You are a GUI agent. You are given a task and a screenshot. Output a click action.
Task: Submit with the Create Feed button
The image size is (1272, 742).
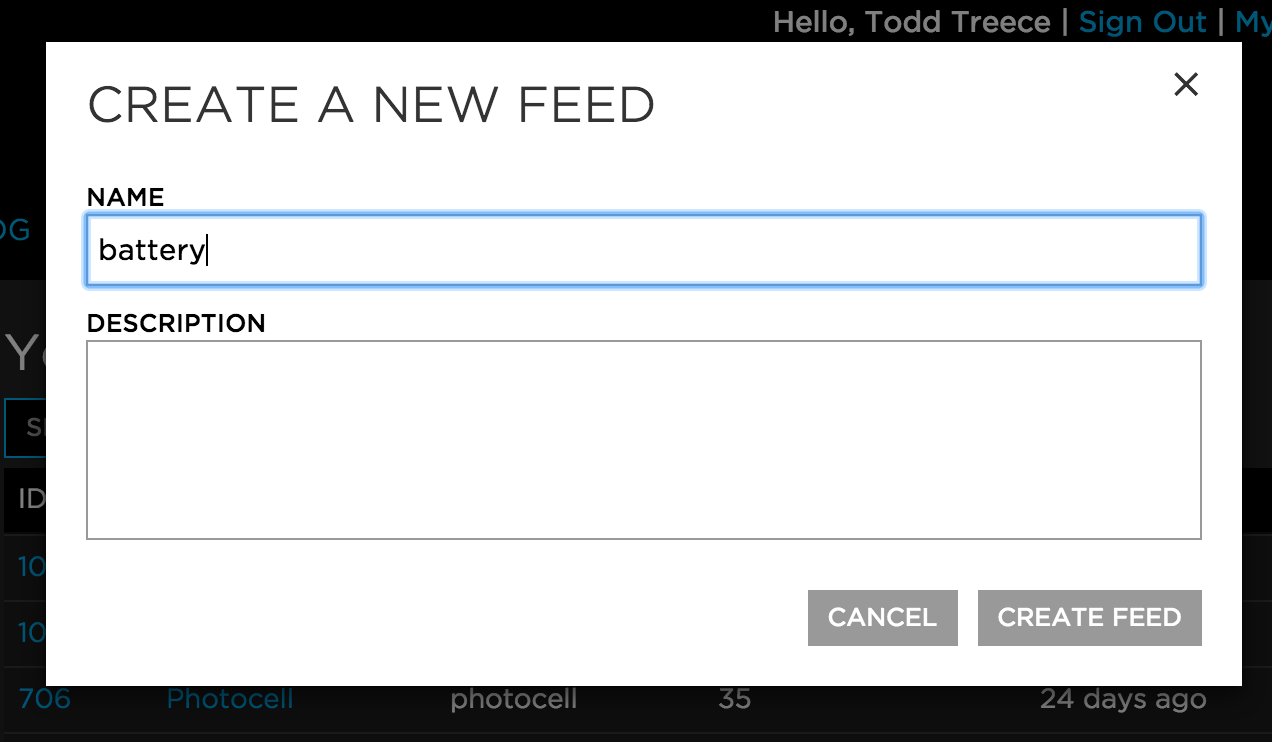tap(1089, 618)
